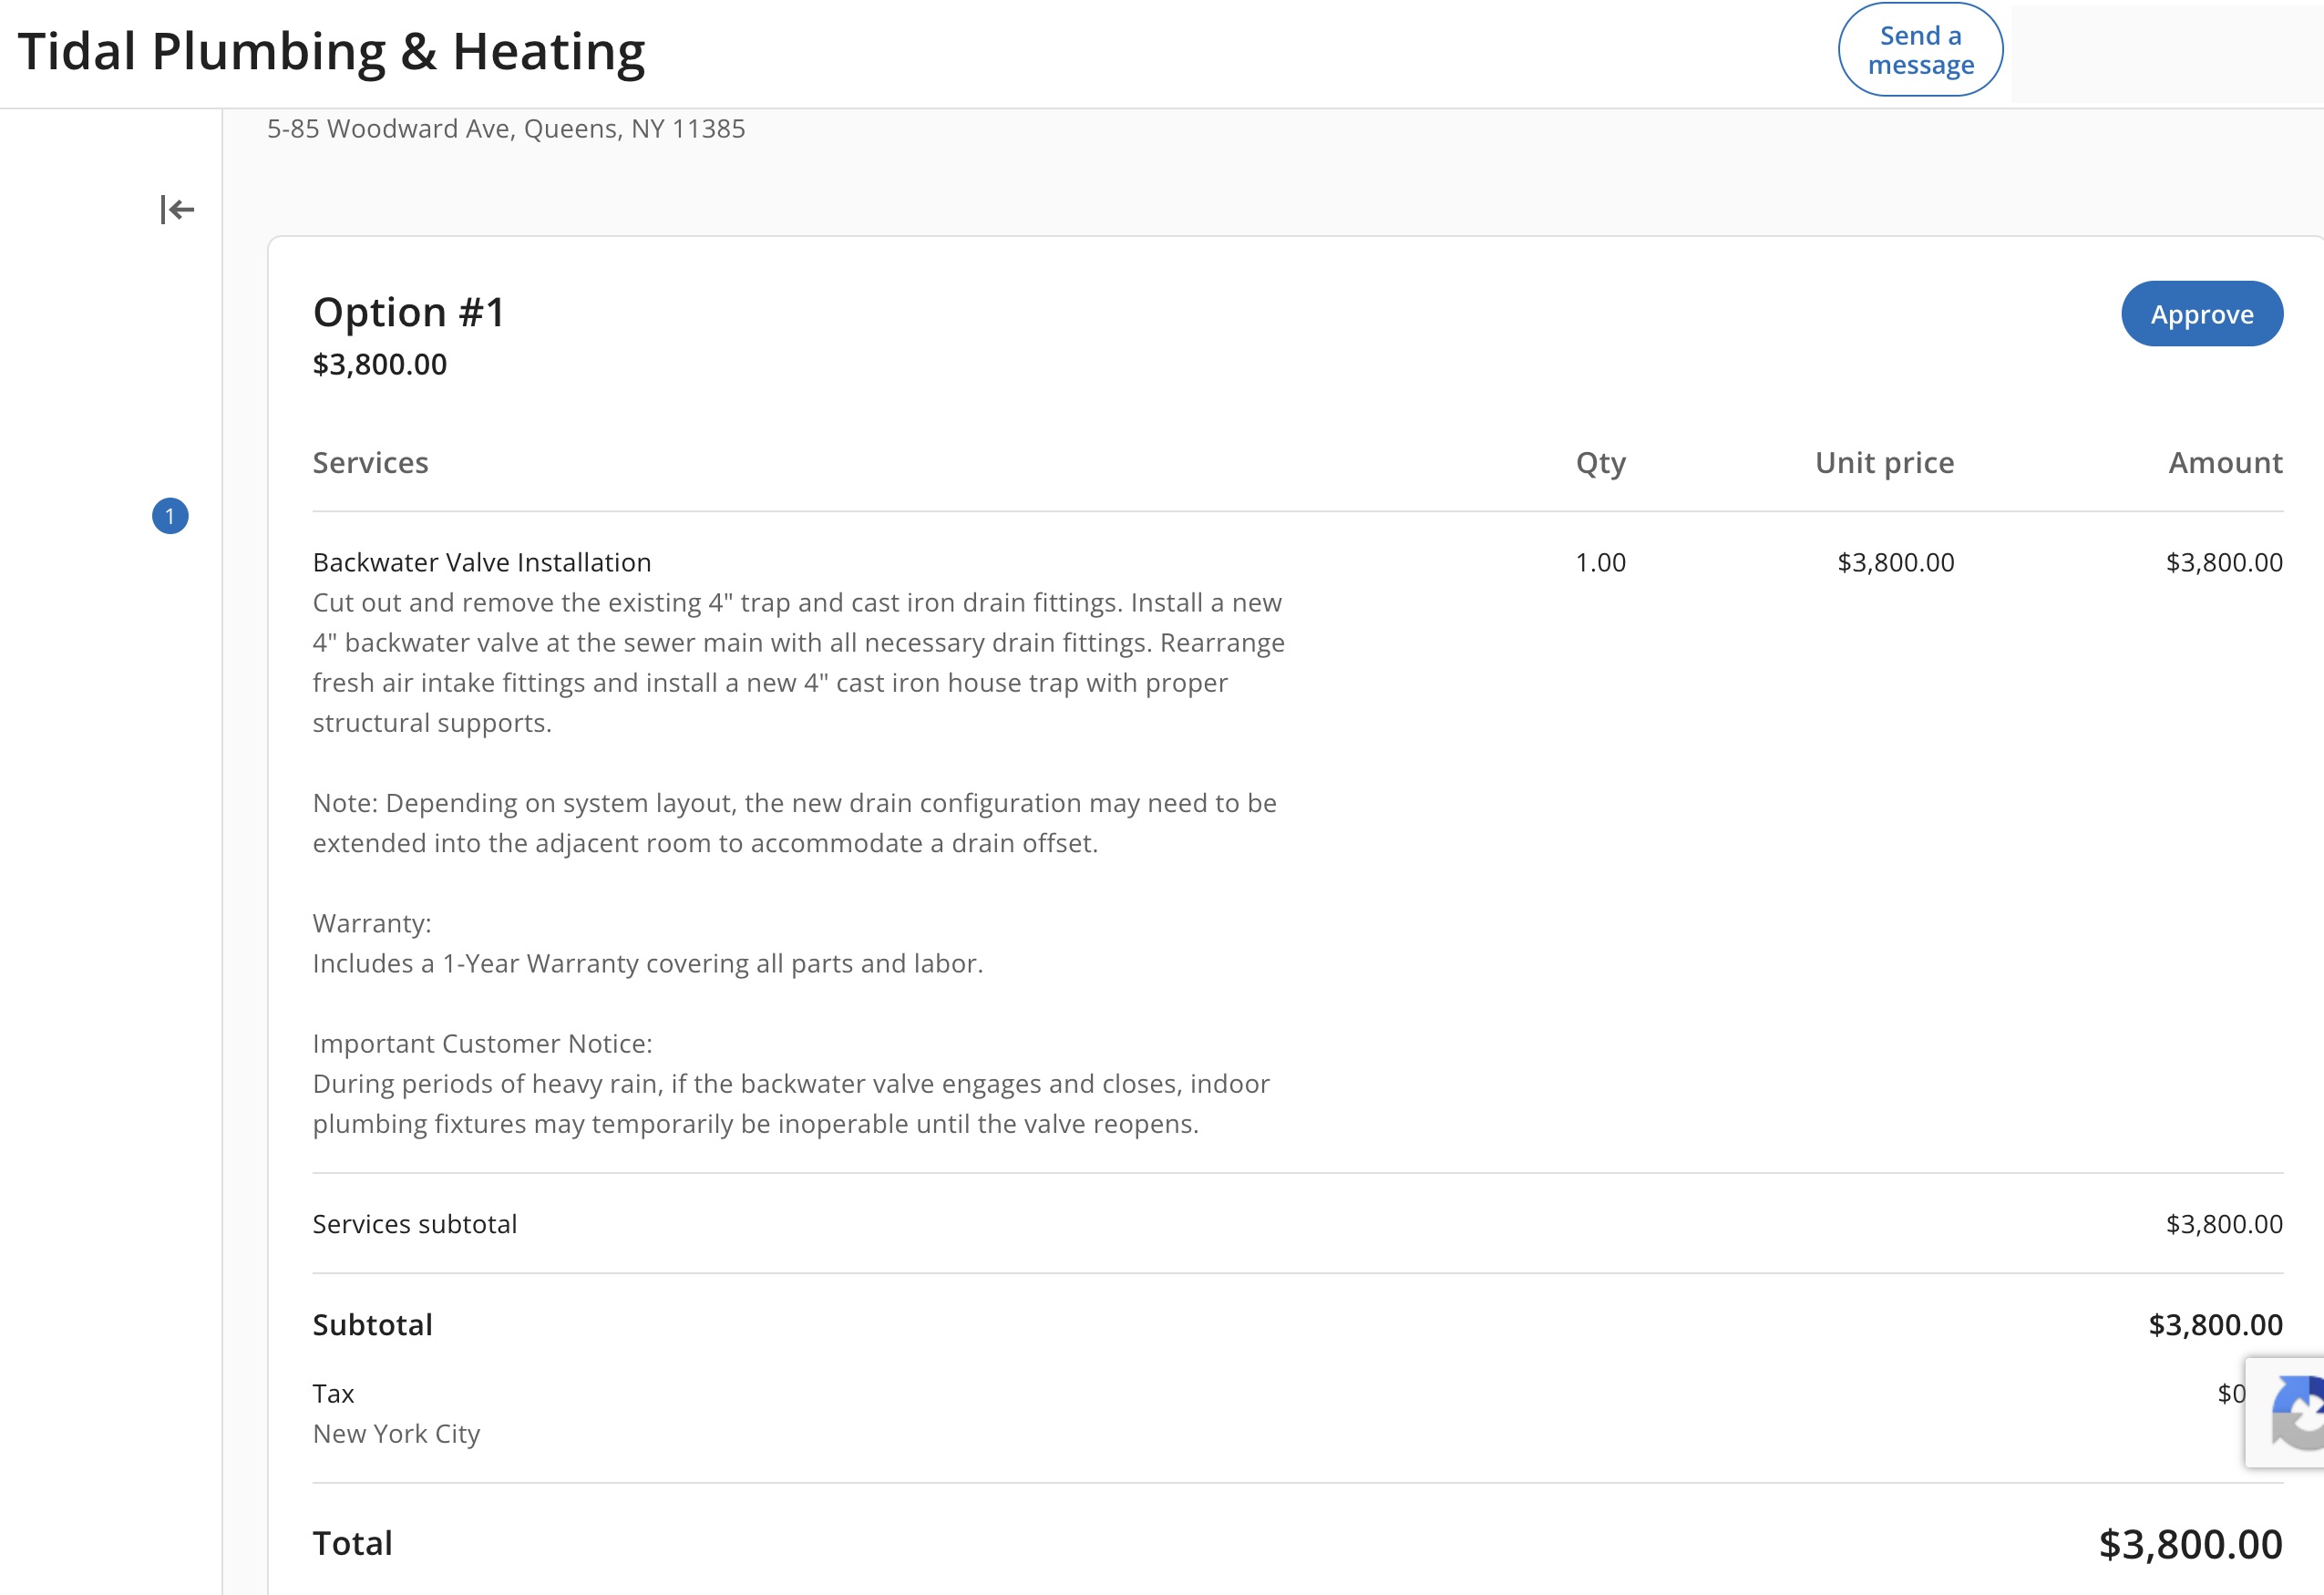Click the Services column header

(371, 463)
